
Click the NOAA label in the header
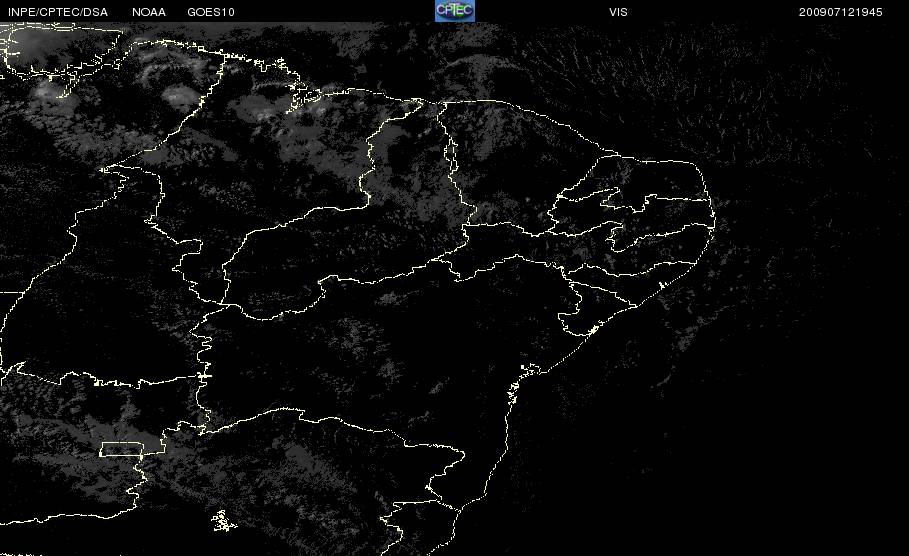[x=149, y=12]
